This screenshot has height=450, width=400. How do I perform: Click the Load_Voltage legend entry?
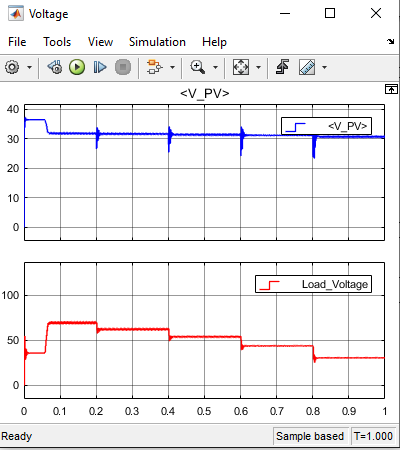[313, 284]
